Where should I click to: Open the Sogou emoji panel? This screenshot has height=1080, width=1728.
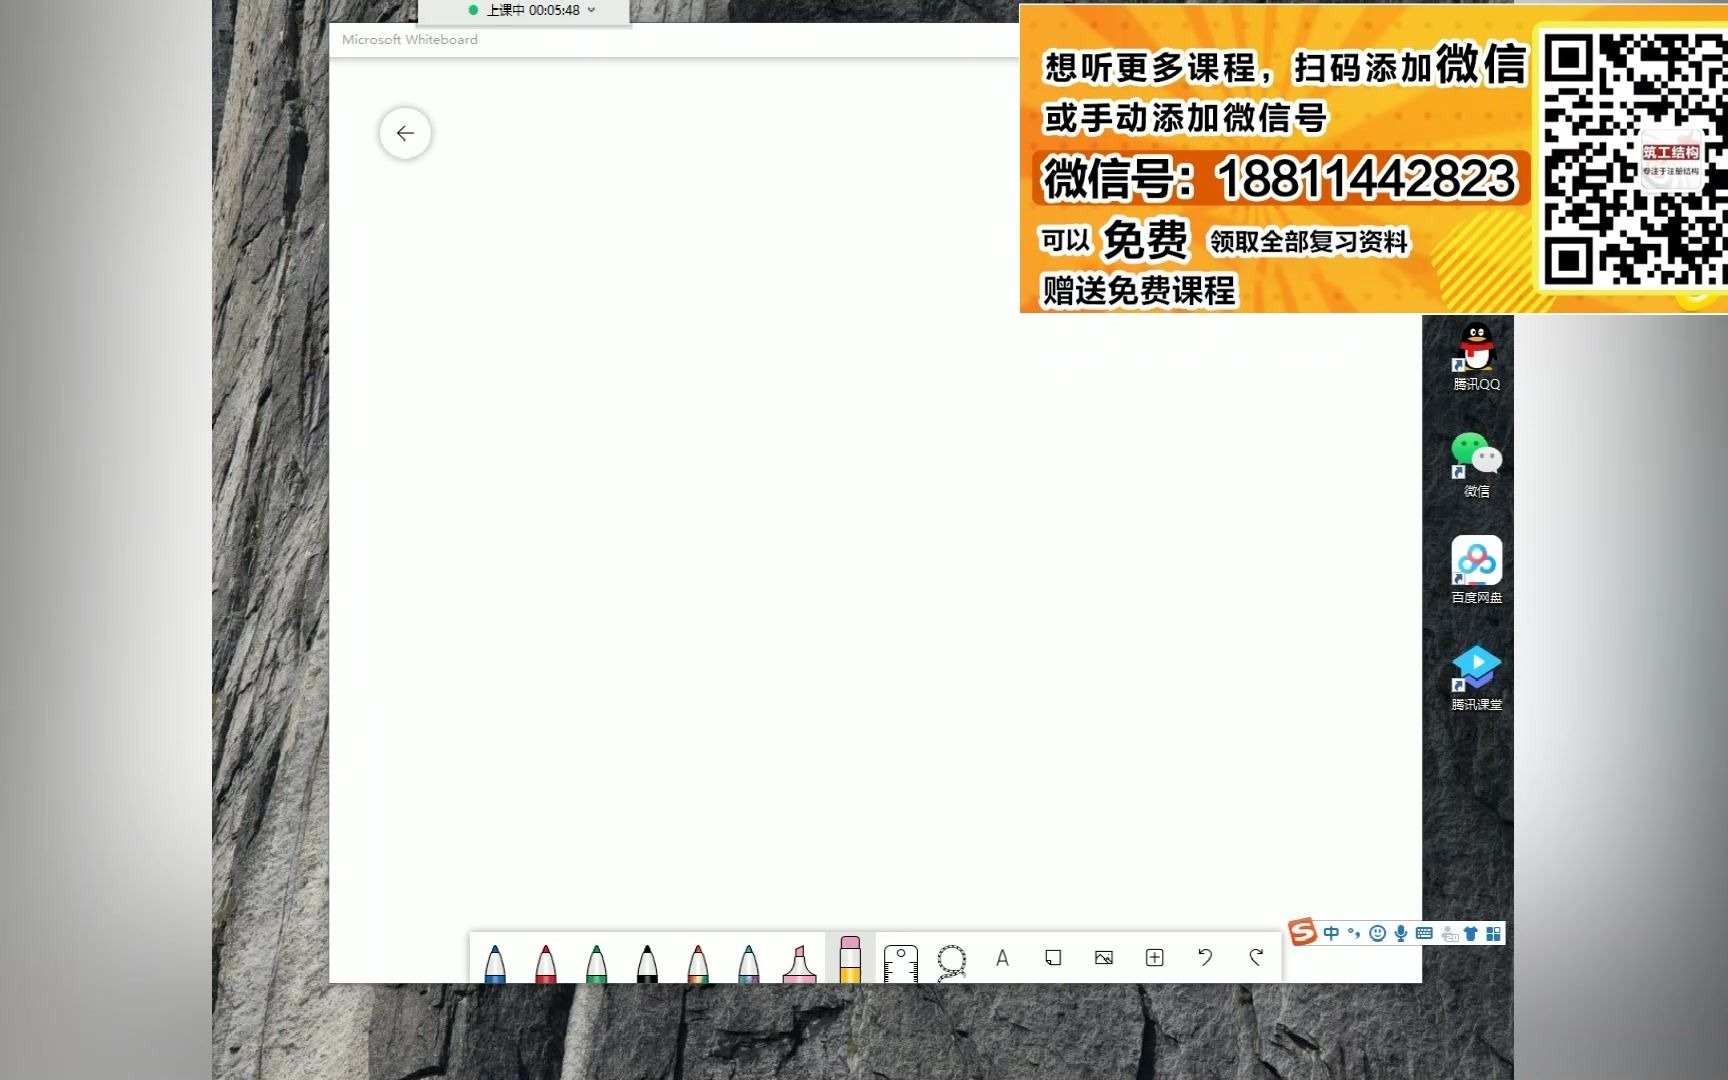coord(1377,933)
